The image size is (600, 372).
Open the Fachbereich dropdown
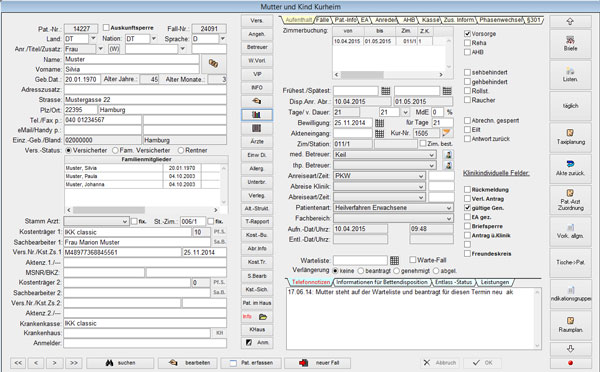pyautogui.click(x=448, y=219)
